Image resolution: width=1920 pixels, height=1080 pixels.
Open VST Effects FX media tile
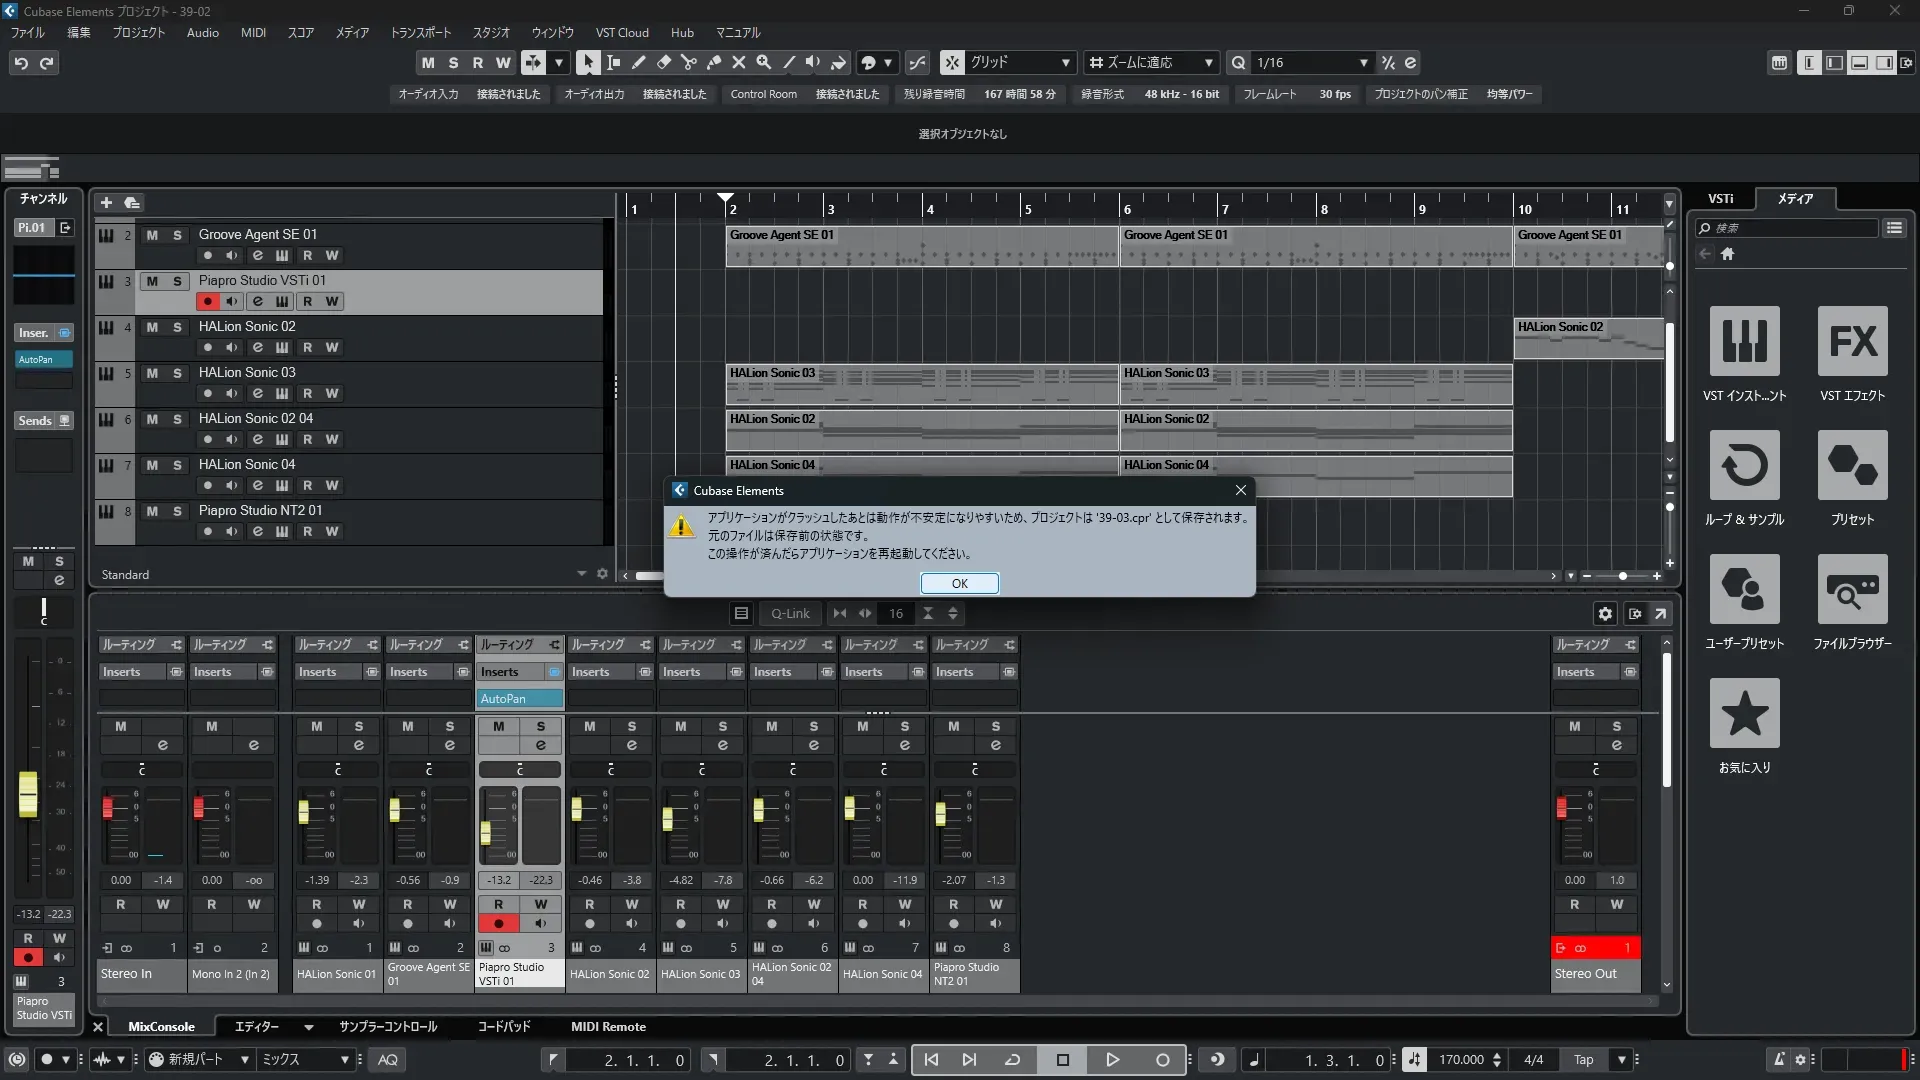click(x=1852, y=341)
